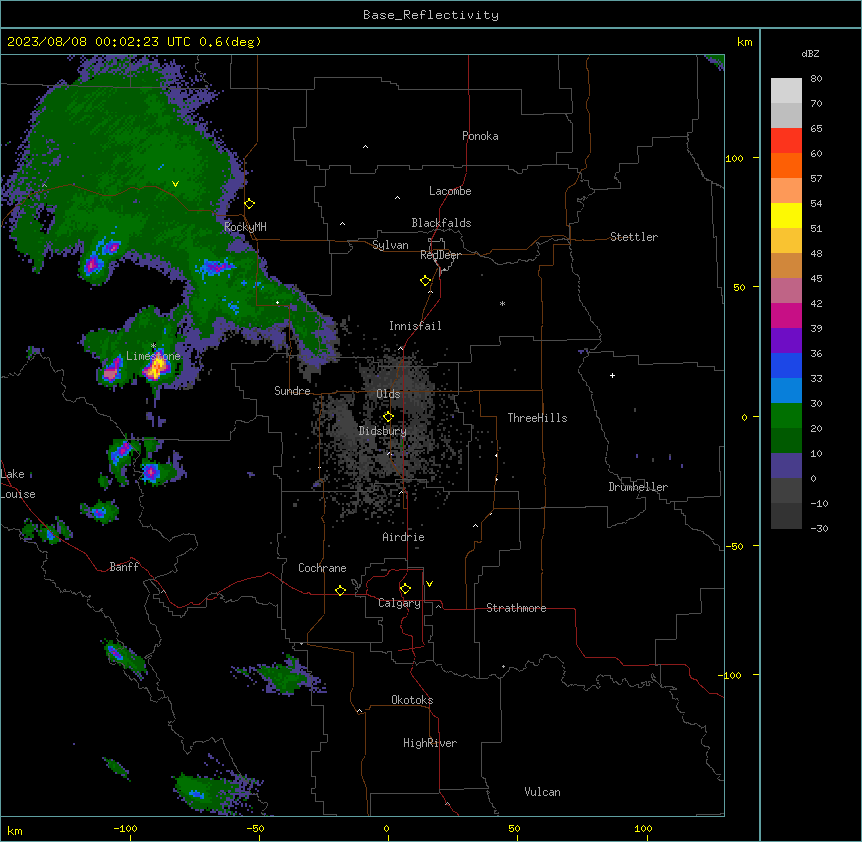Click the -100 tick on bottom km axis
The width and height of the screenshot is (862, 842).
125,828
